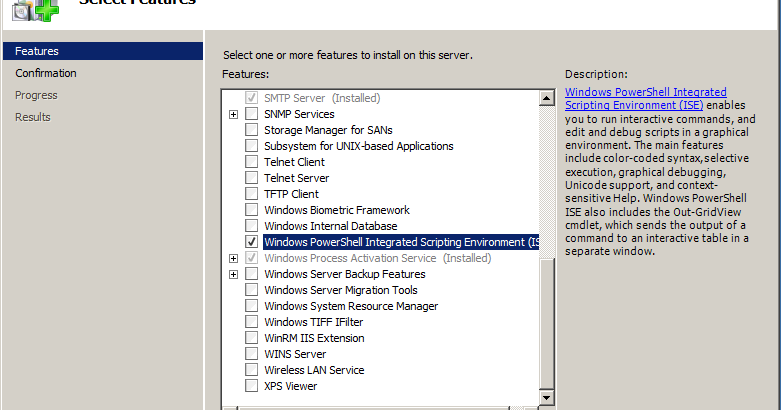
Task: Check Windows Server Migration Tools box
Action: point(251,290)
